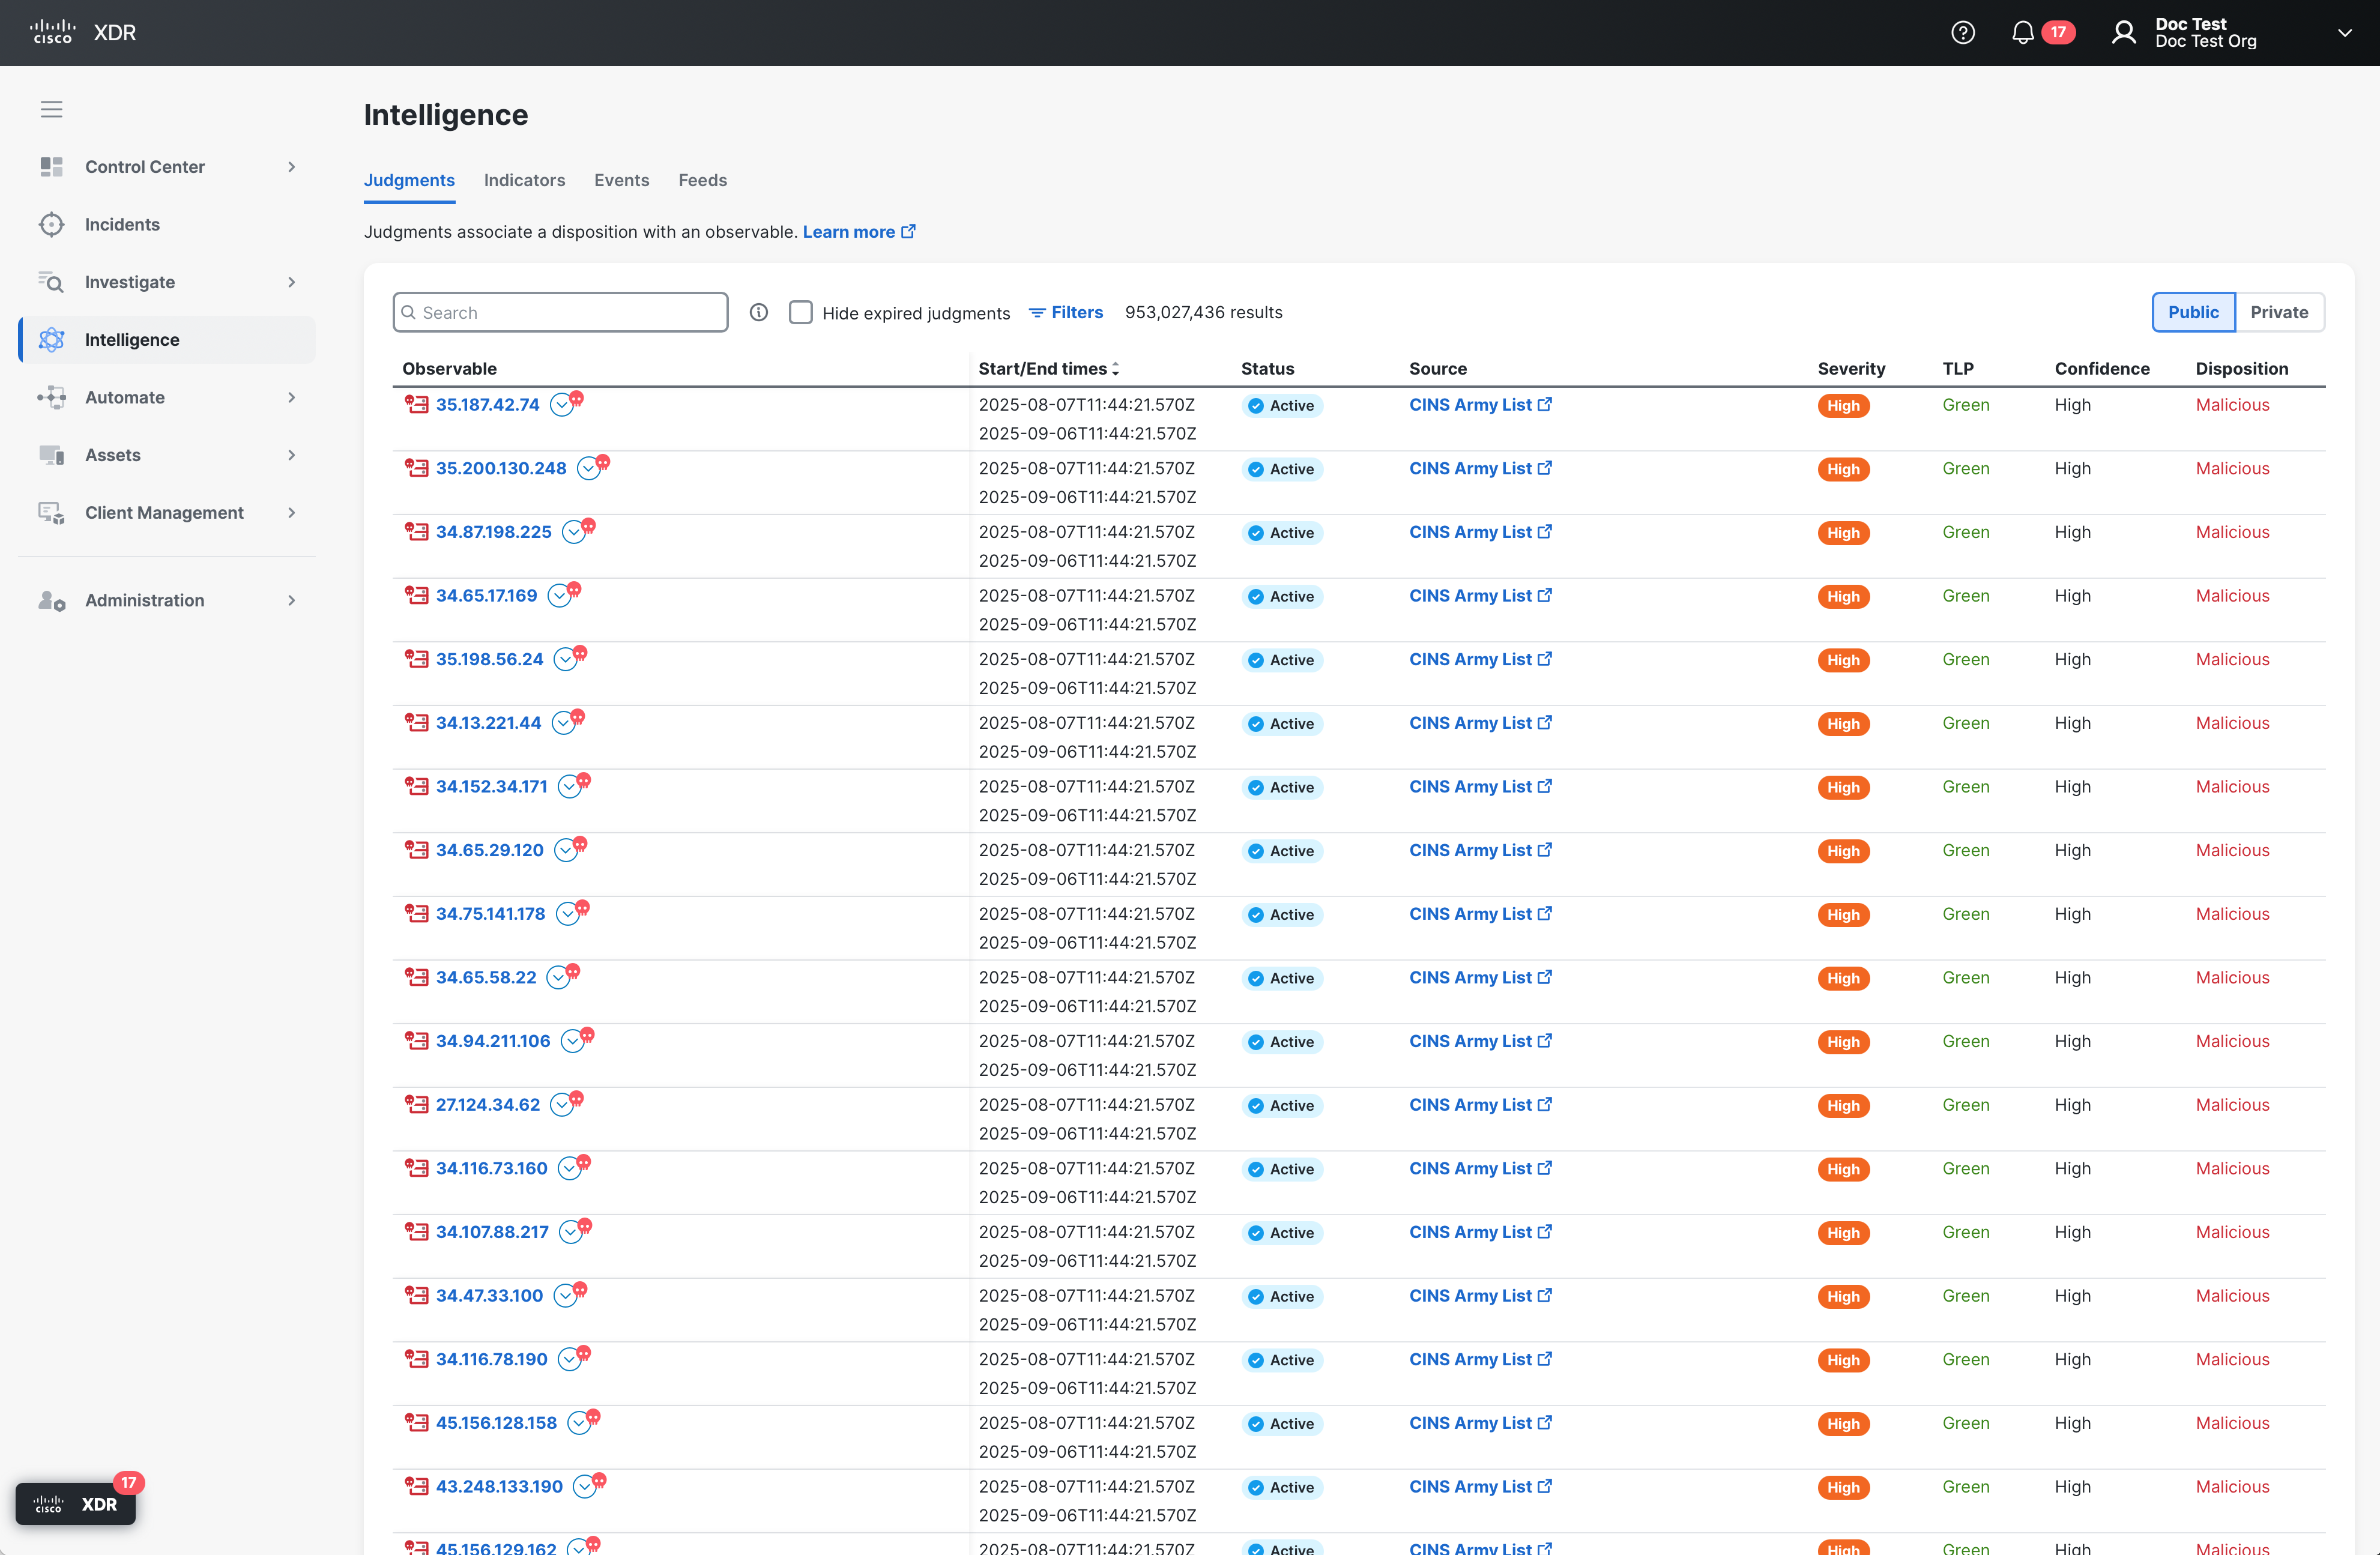Open the Feeds tab
The image size is (2380, 1555).
702,180
